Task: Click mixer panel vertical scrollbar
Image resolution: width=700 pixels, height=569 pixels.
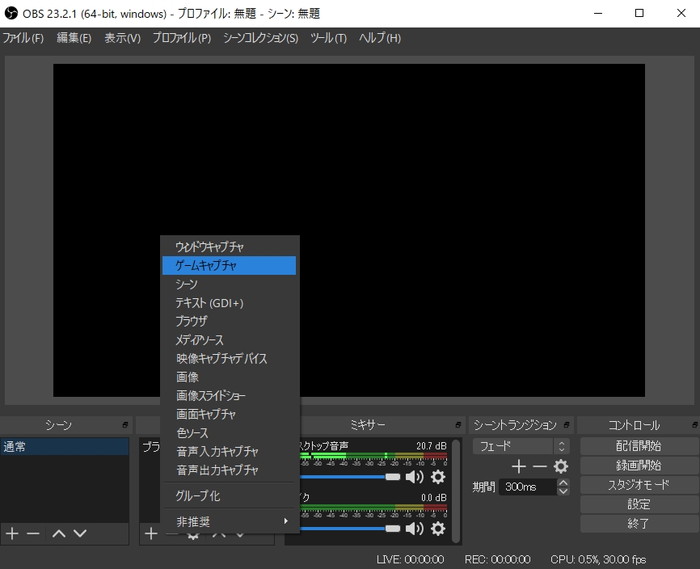Action: point(456,491)
